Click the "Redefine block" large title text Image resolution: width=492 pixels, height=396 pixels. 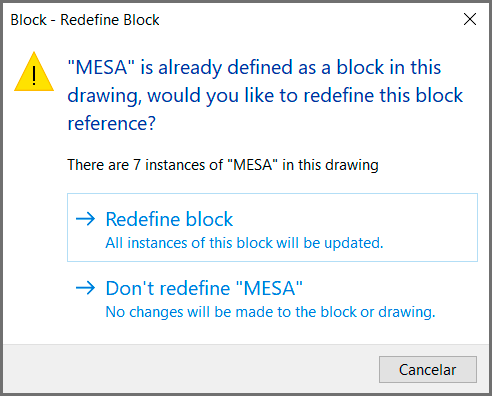169,219
